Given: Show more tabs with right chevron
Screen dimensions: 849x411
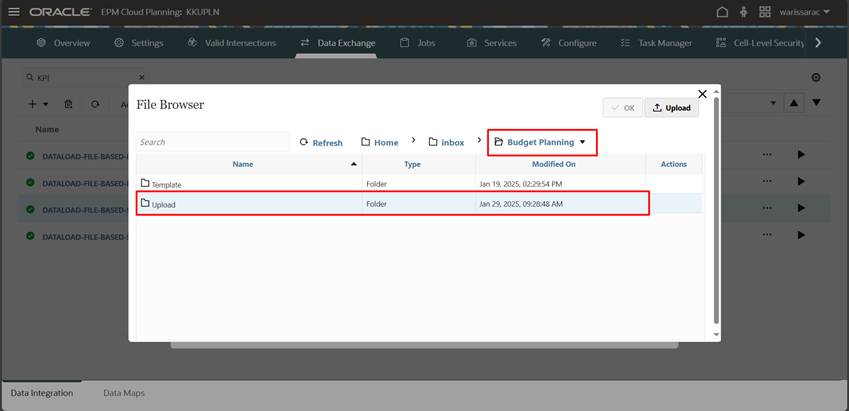Looking at the screenshot, I should pyautogui.click(x=818, y=43).
